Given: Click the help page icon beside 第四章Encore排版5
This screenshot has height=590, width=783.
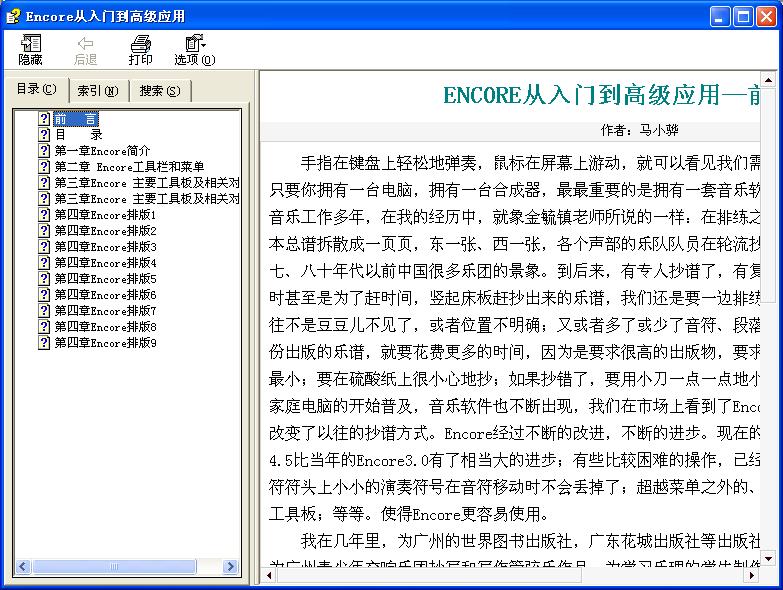Looking at the screenshot, I should tap(44, 279).
